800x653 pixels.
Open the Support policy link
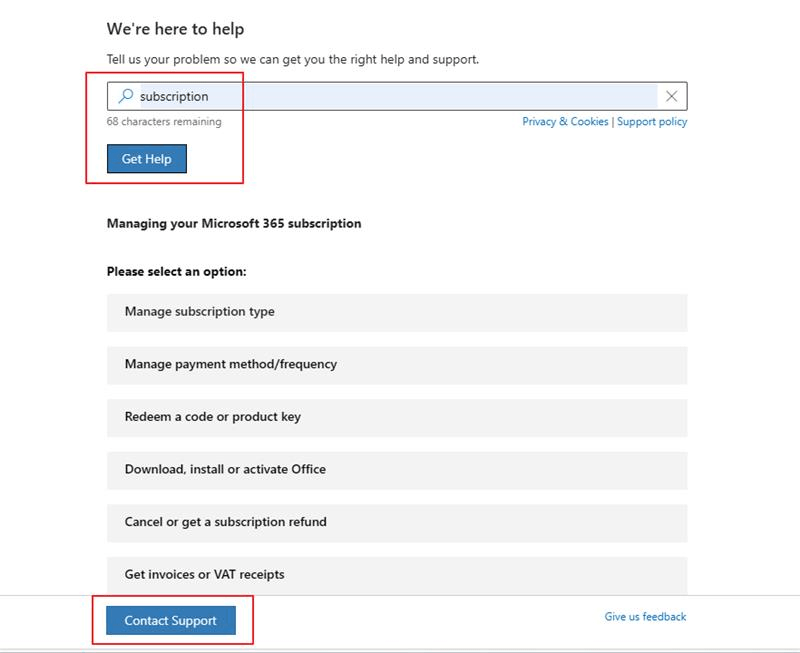point(652,121)
